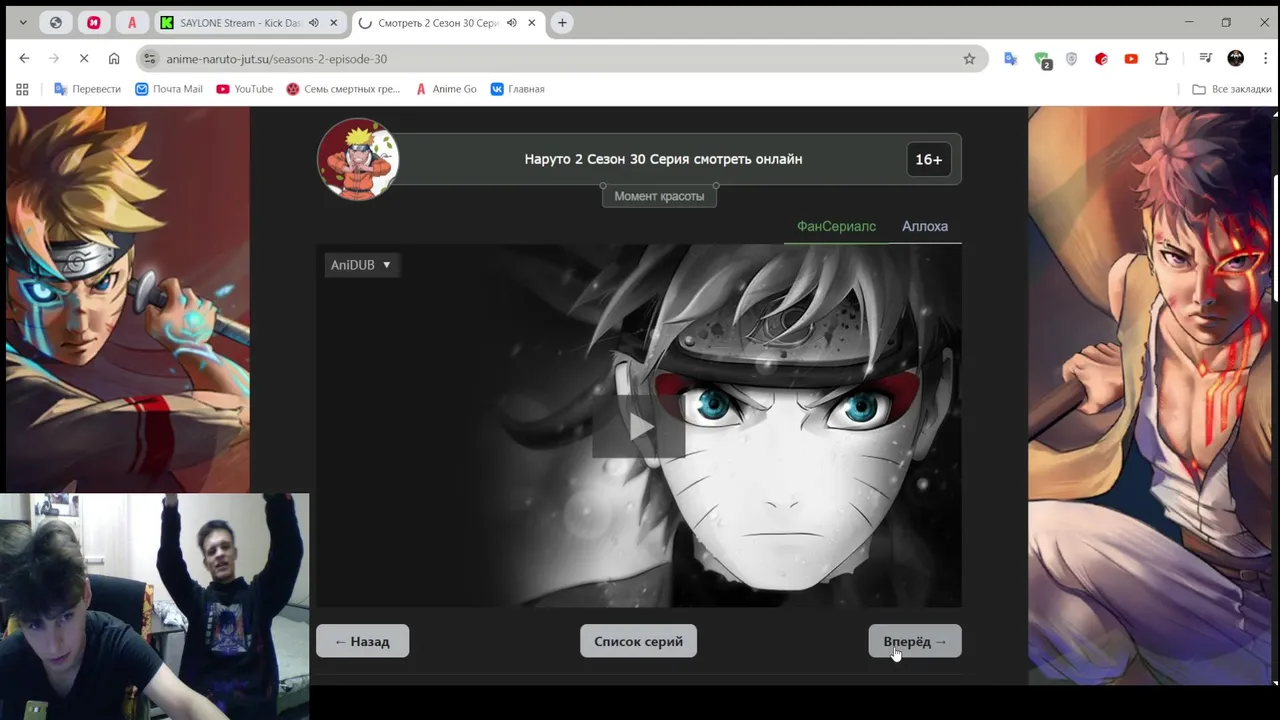The height and width of the screenshot is (720, 1280).
Task: Mute the SAYLONE Stream tab audio
Action: (x=314, y=22)
